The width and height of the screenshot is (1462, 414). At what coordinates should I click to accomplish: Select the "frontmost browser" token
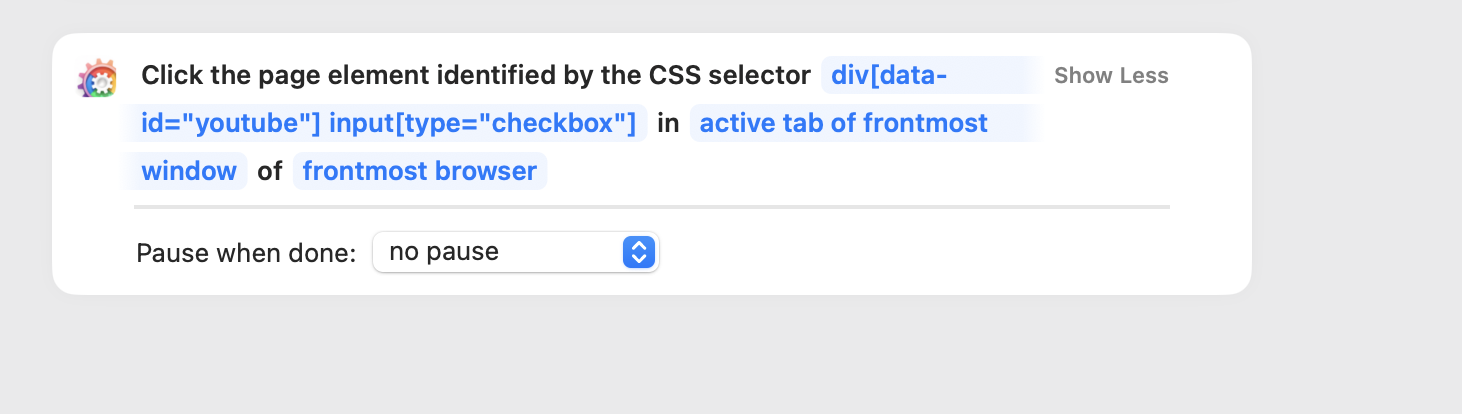click(419, 171)
